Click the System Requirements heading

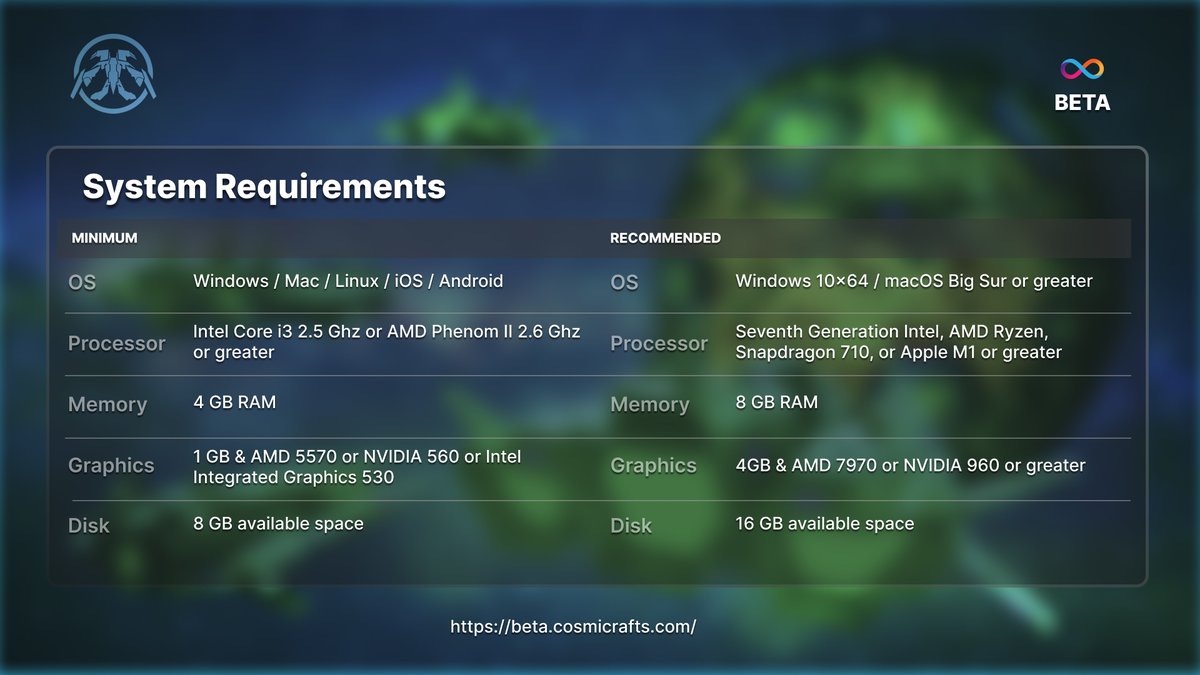[264, 187]
